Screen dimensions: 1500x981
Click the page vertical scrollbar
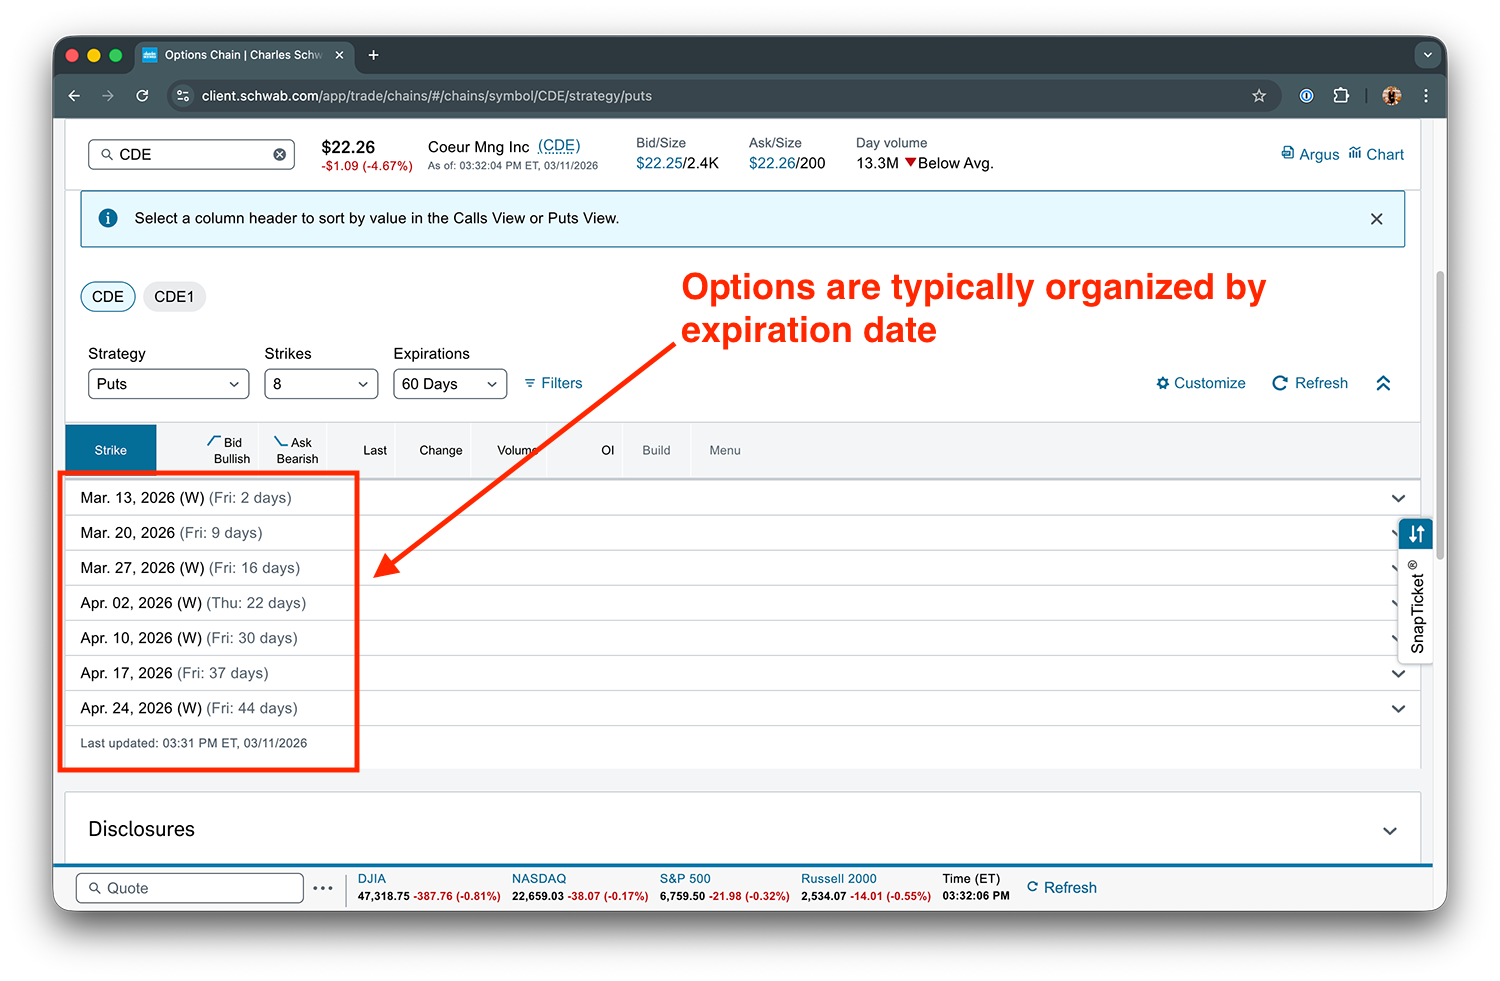point(1440,415)
